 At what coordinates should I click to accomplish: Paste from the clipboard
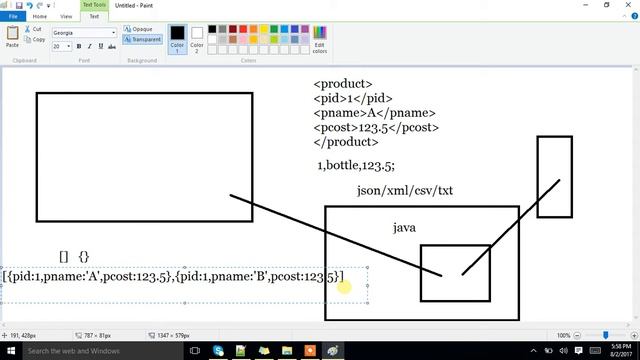12,36
